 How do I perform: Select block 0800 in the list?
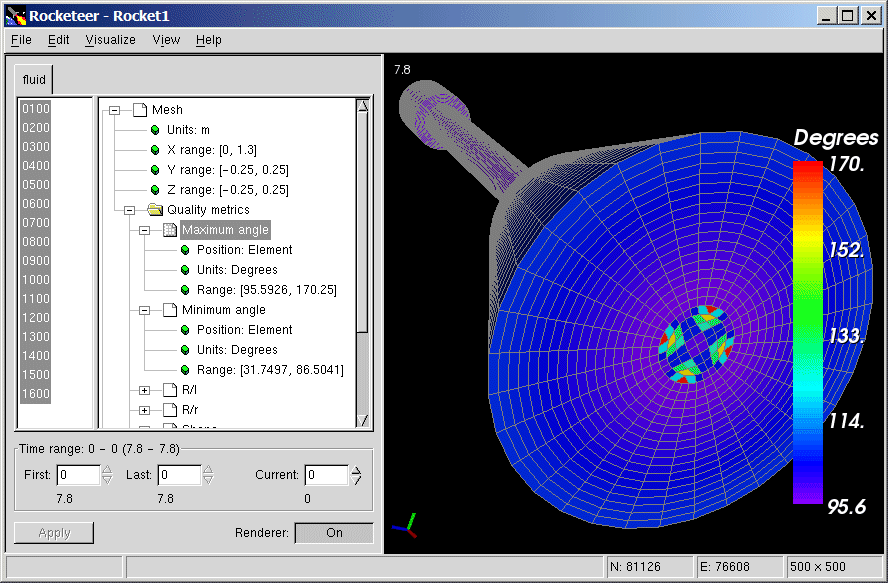point(36,241)
